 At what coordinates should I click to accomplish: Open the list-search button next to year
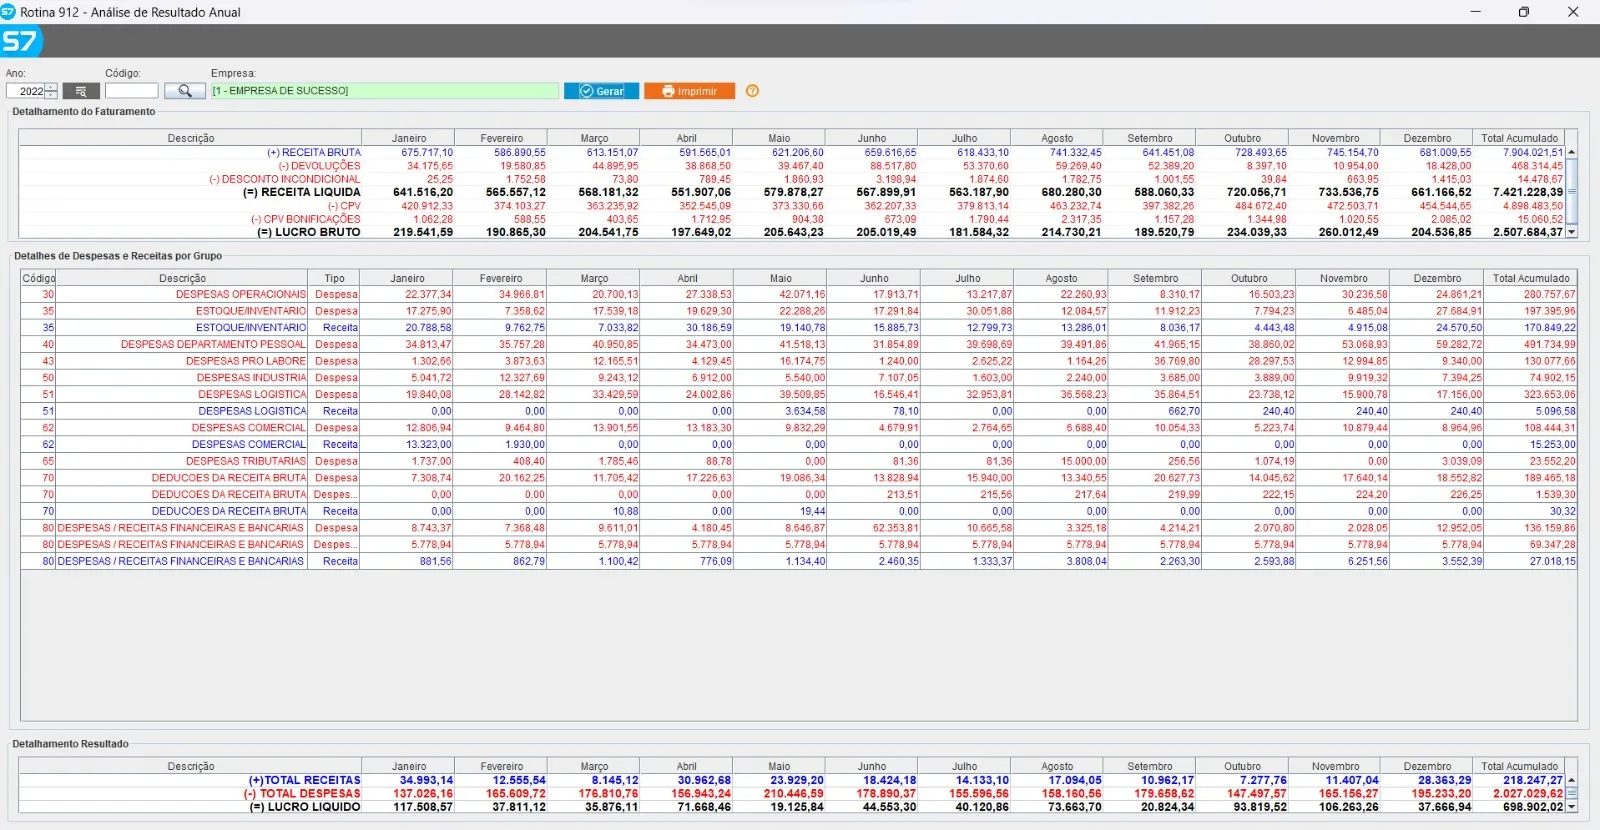pos(81,91)
